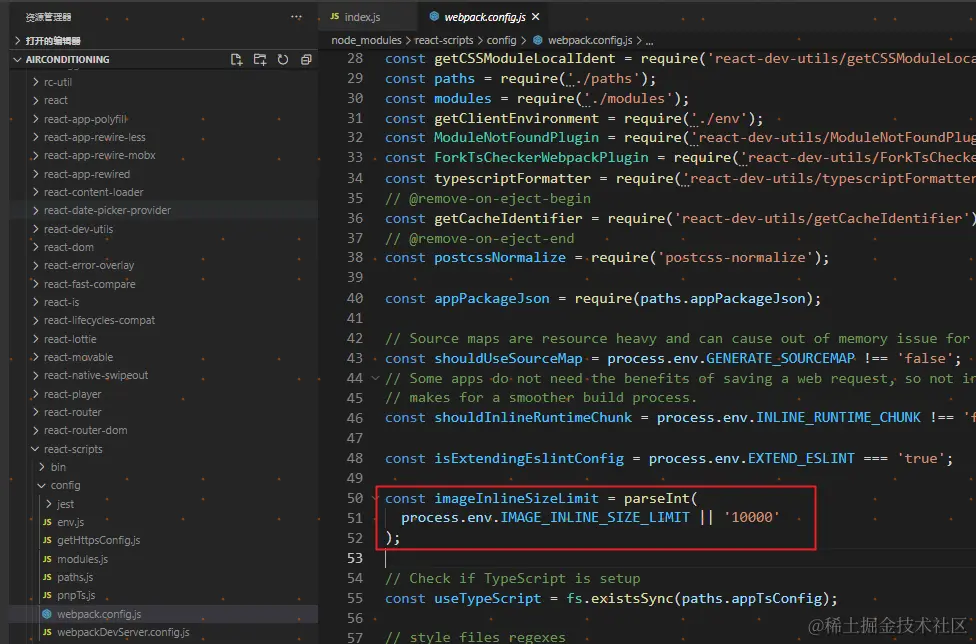
Task: Open the react-lottie folder
Action: coord(70,339)
